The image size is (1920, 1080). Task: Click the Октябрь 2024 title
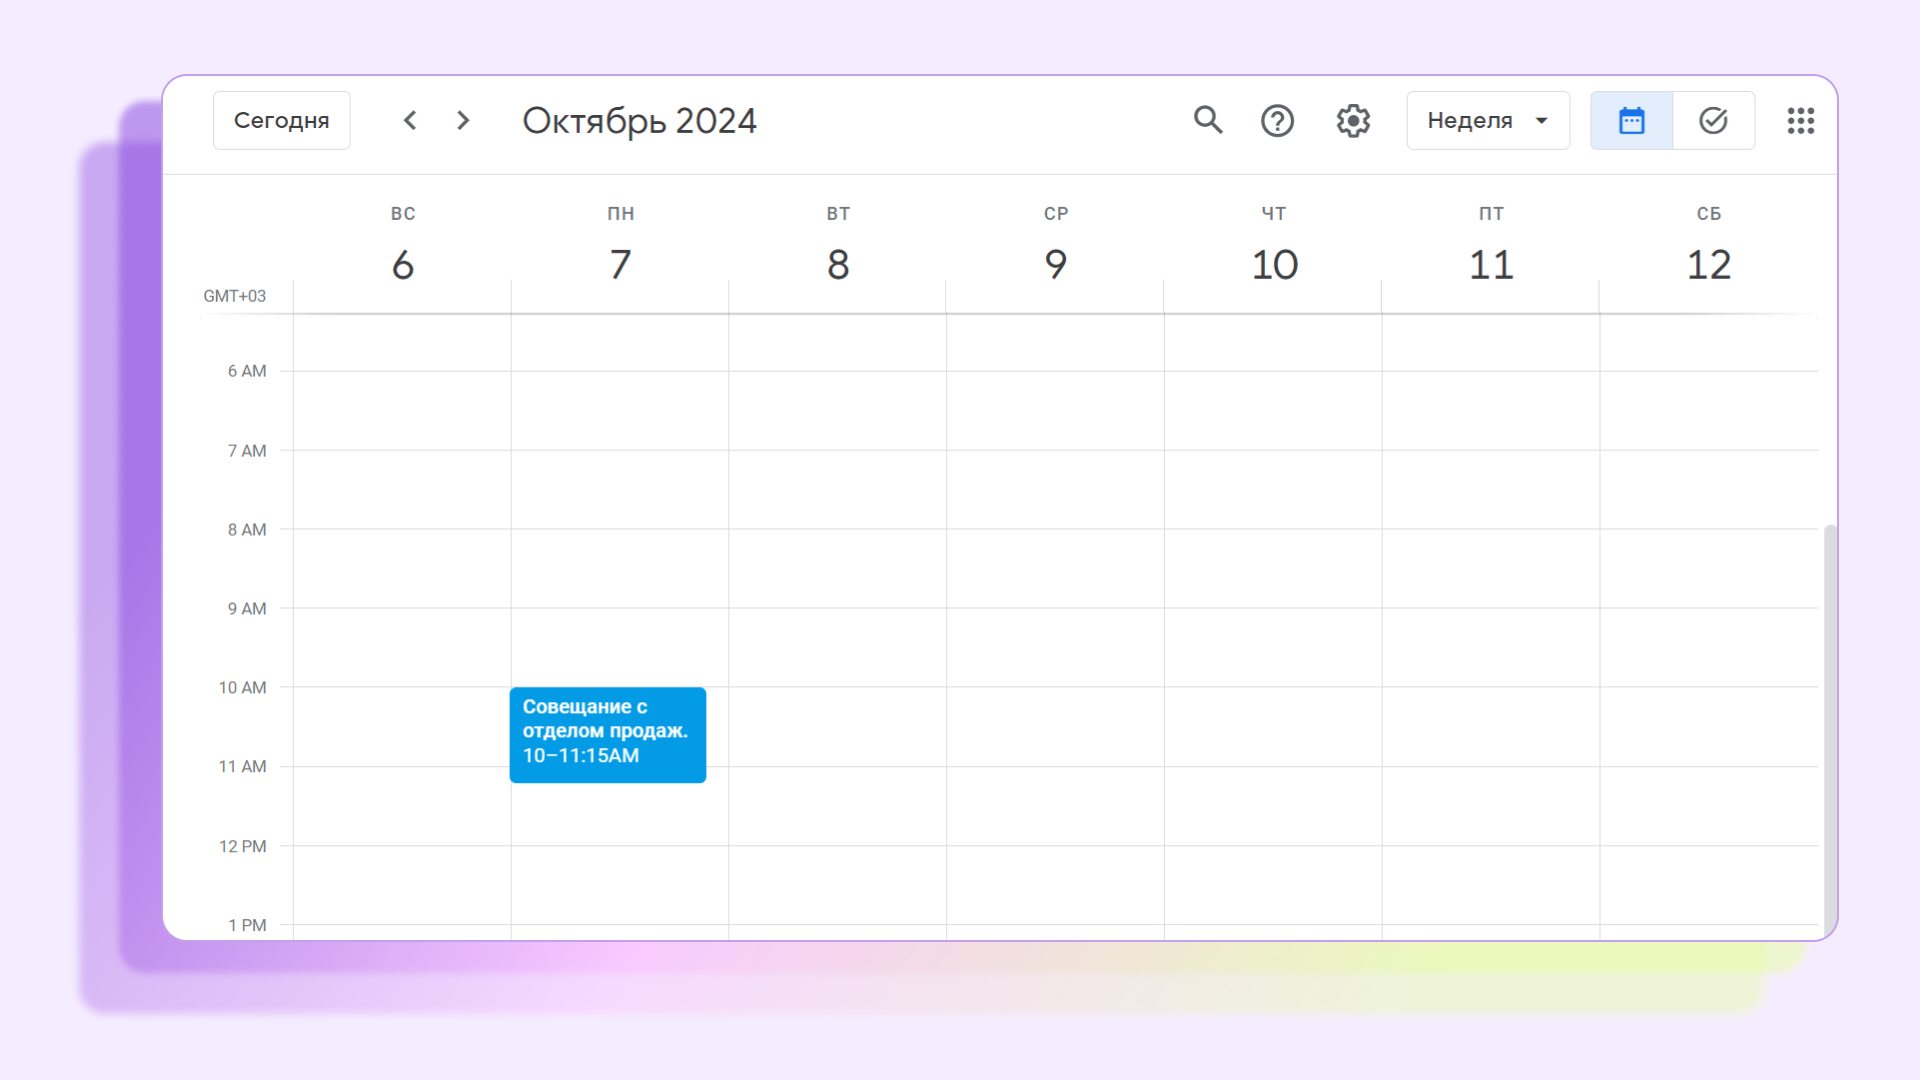[x=639, y=121]
